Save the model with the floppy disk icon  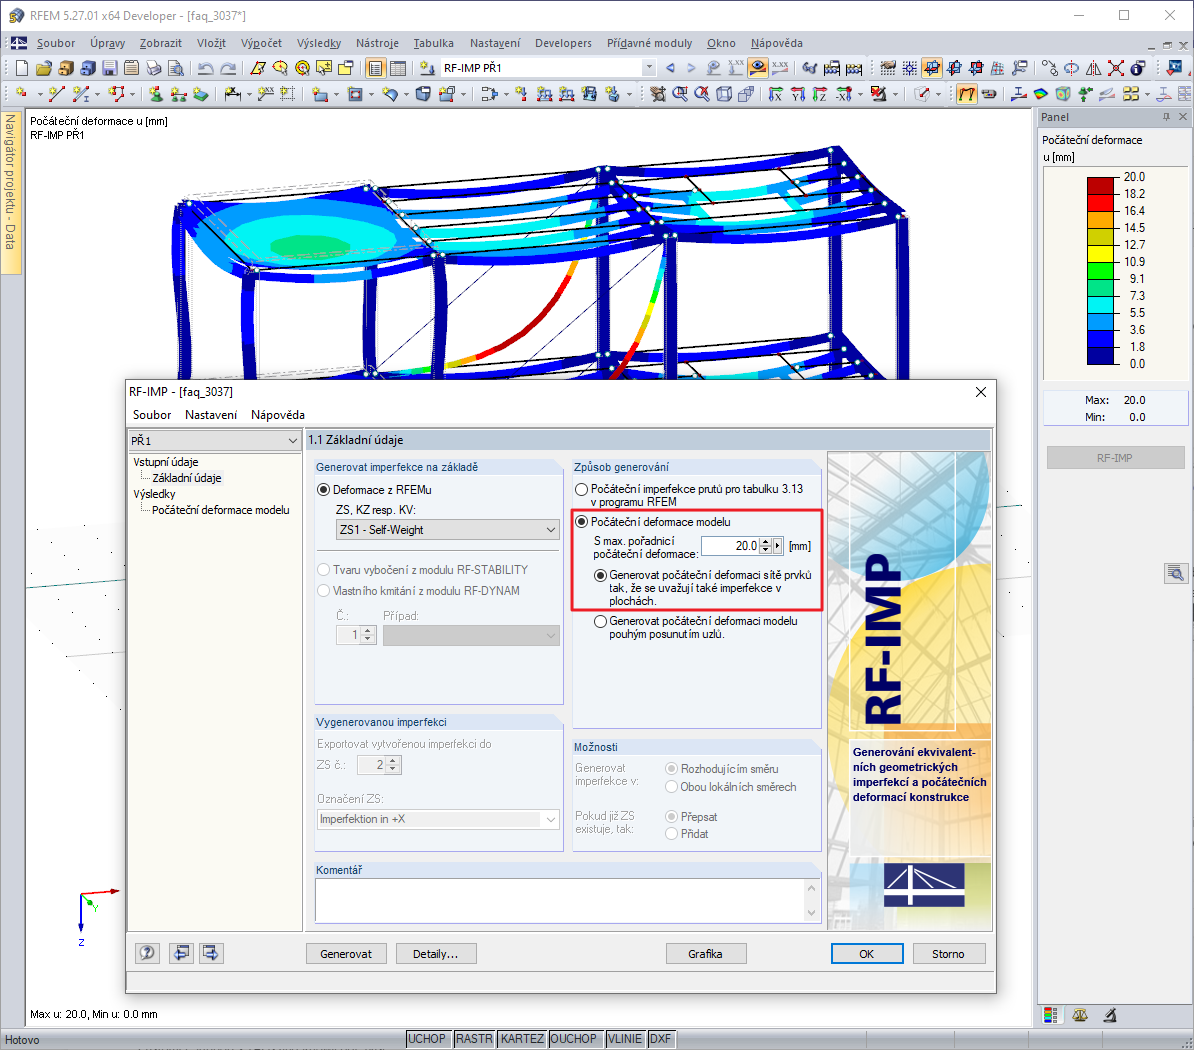coord(110,69)
